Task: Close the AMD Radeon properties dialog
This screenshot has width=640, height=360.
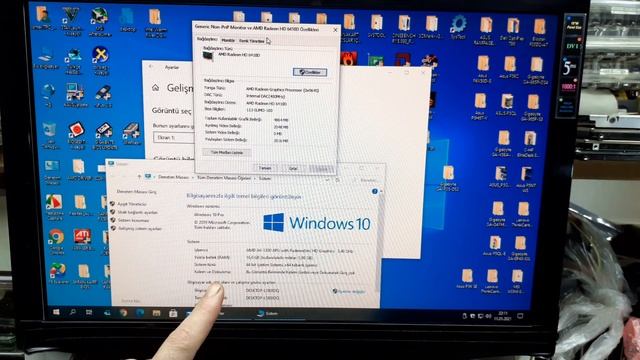Action: 335,30
